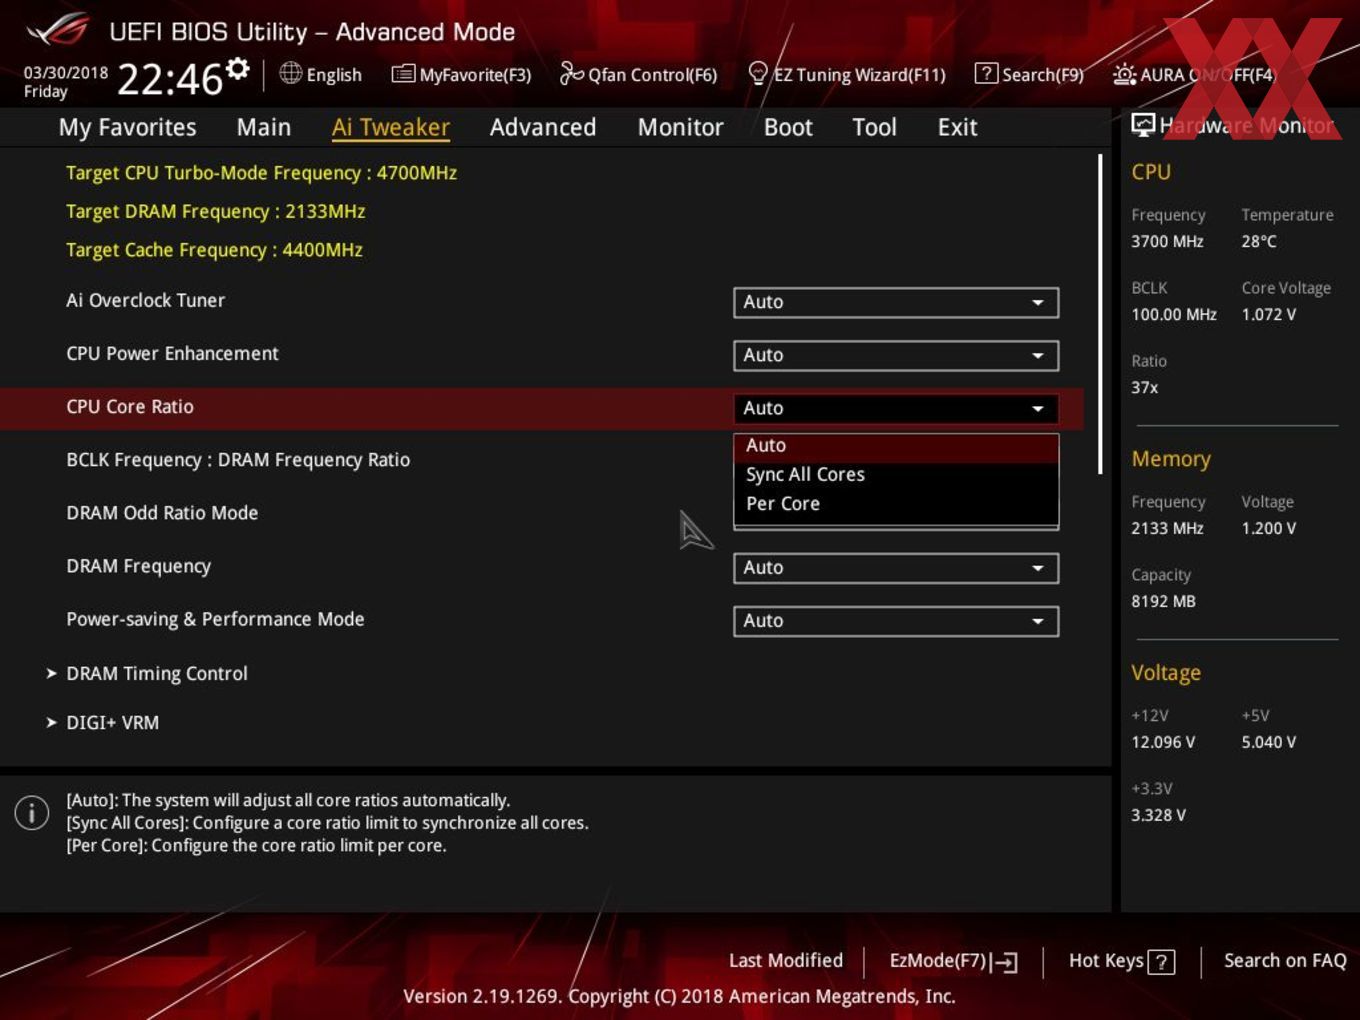Choose Sync All Cores option
The image size is (1360, 1020).
(896, 475)
